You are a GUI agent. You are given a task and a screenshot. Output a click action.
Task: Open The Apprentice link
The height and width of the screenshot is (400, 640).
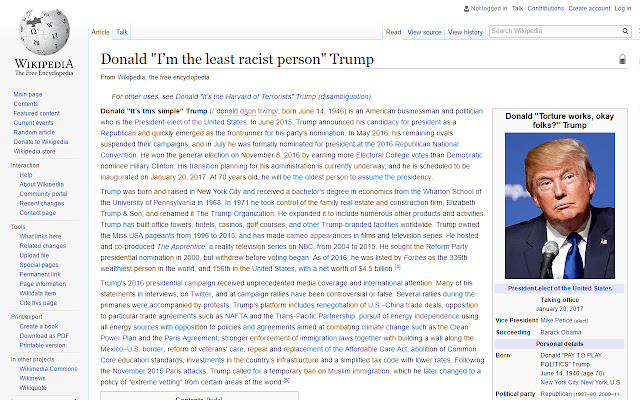coord(181,247)
